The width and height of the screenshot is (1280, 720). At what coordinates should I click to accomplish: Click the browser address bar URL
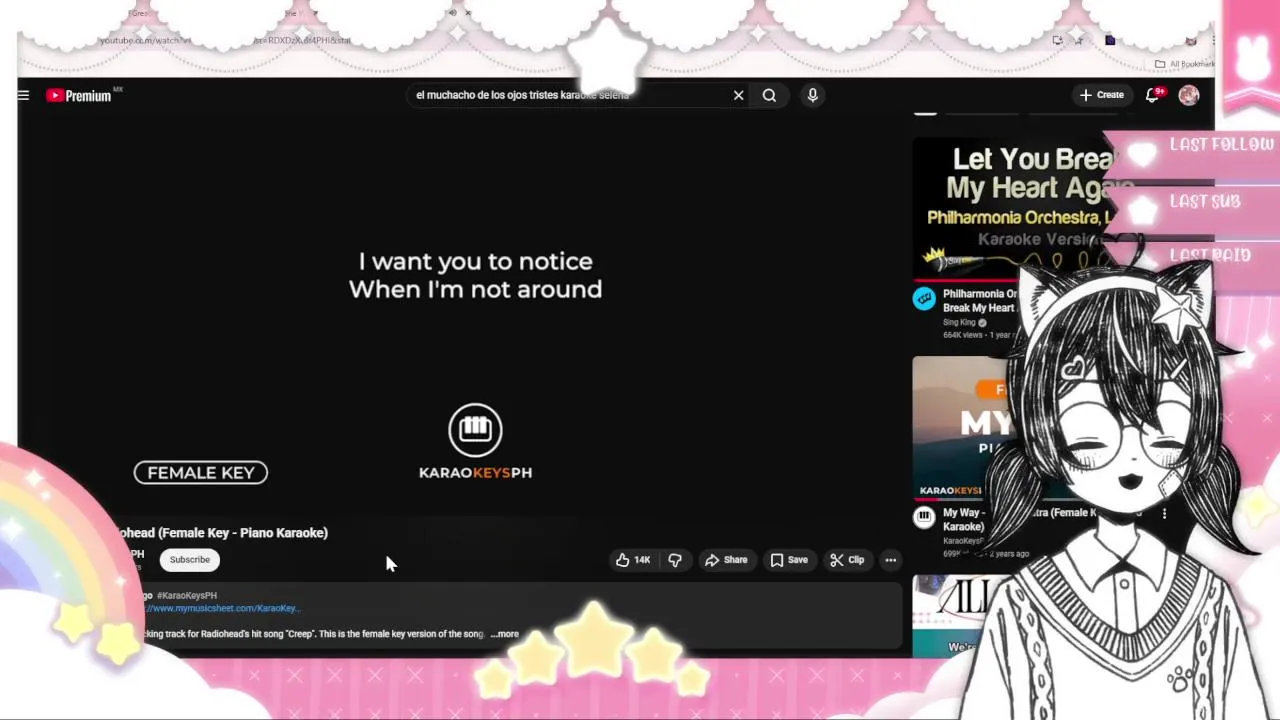click(225, 41)
